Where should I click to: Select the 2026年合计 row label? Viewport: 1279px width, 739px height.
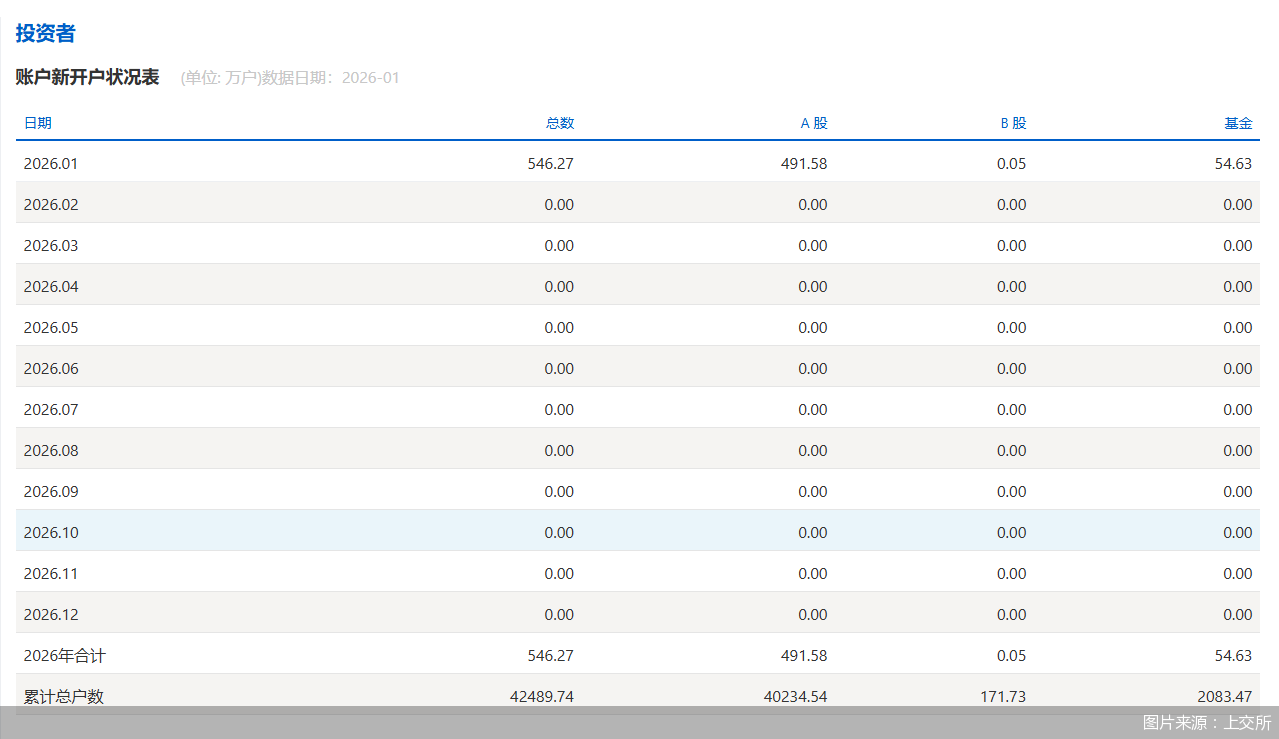point(65,656)
